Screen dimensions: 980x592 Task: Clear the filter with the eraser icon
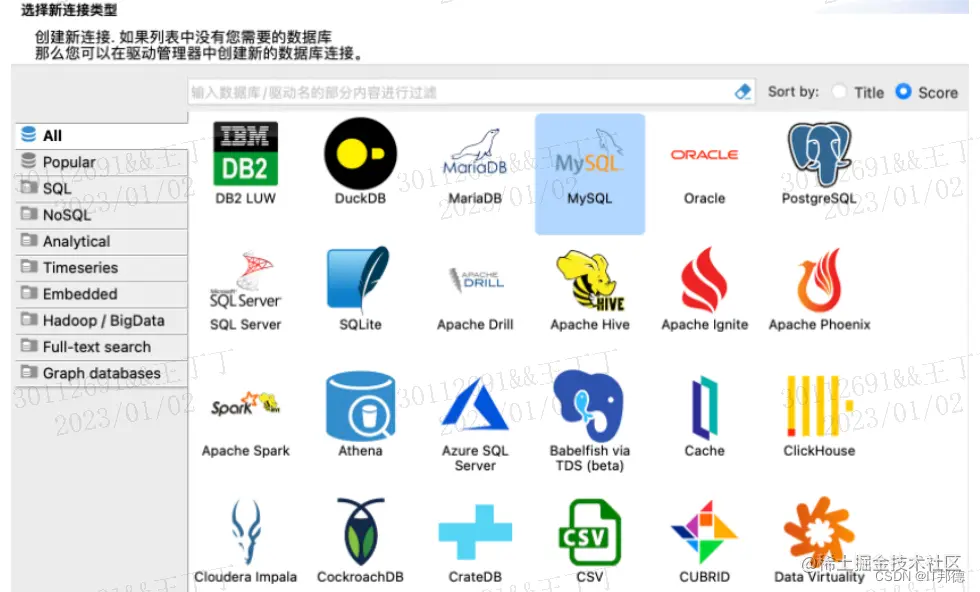742,92
